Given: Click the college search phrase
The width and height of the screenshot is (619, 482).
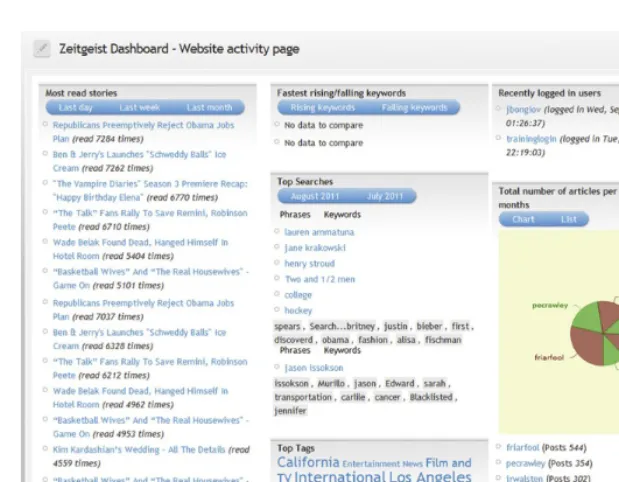Looking at the screenshot, I should coord(298,295).
